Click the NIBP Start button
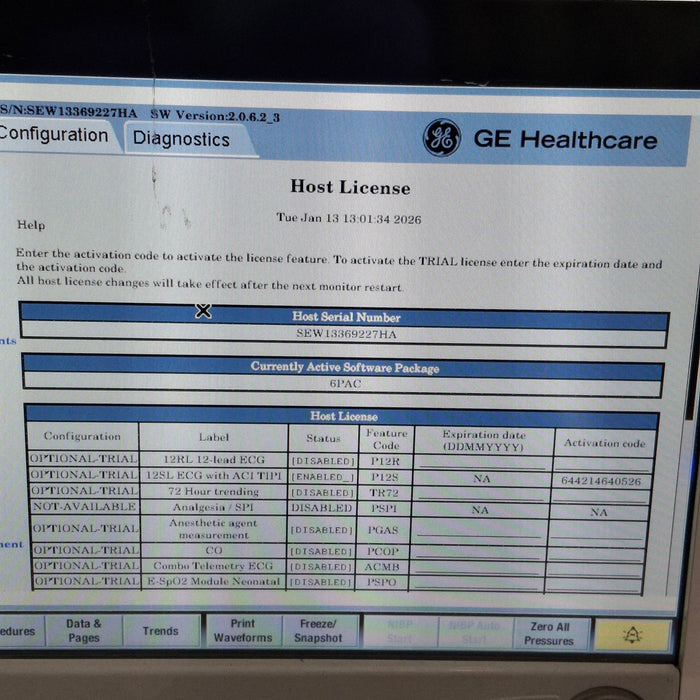 (400, 632)
